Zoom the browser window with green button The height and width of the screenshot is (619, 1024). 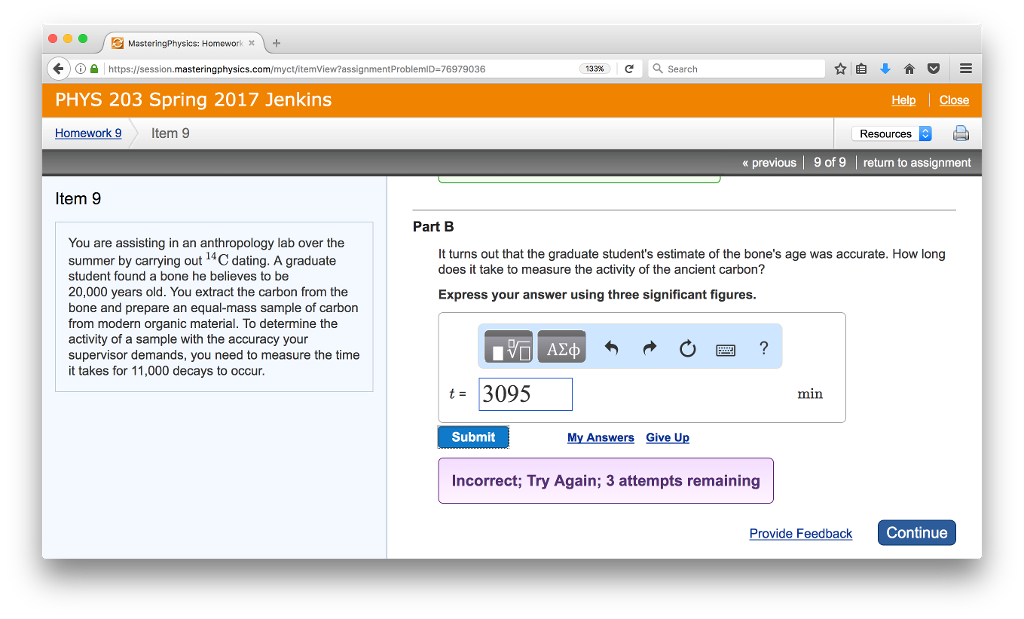click(83, 39)
